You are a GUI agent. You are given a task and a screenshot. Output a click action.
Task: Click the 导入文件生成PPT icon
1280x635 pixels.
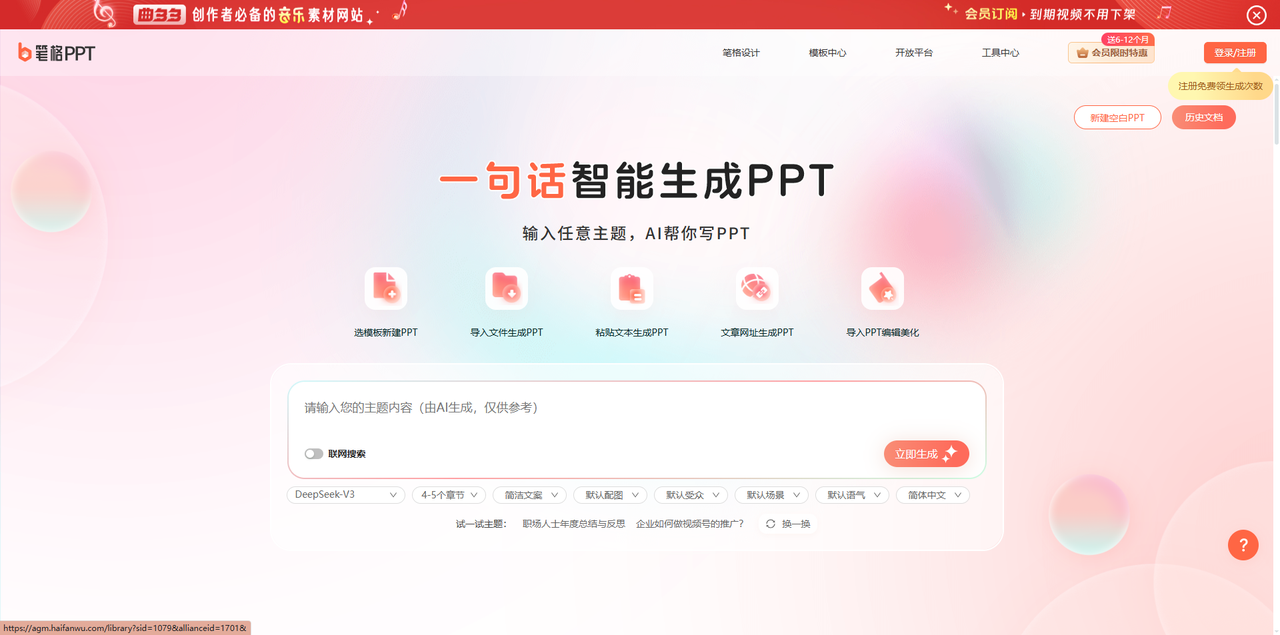(x=507, y=288)
